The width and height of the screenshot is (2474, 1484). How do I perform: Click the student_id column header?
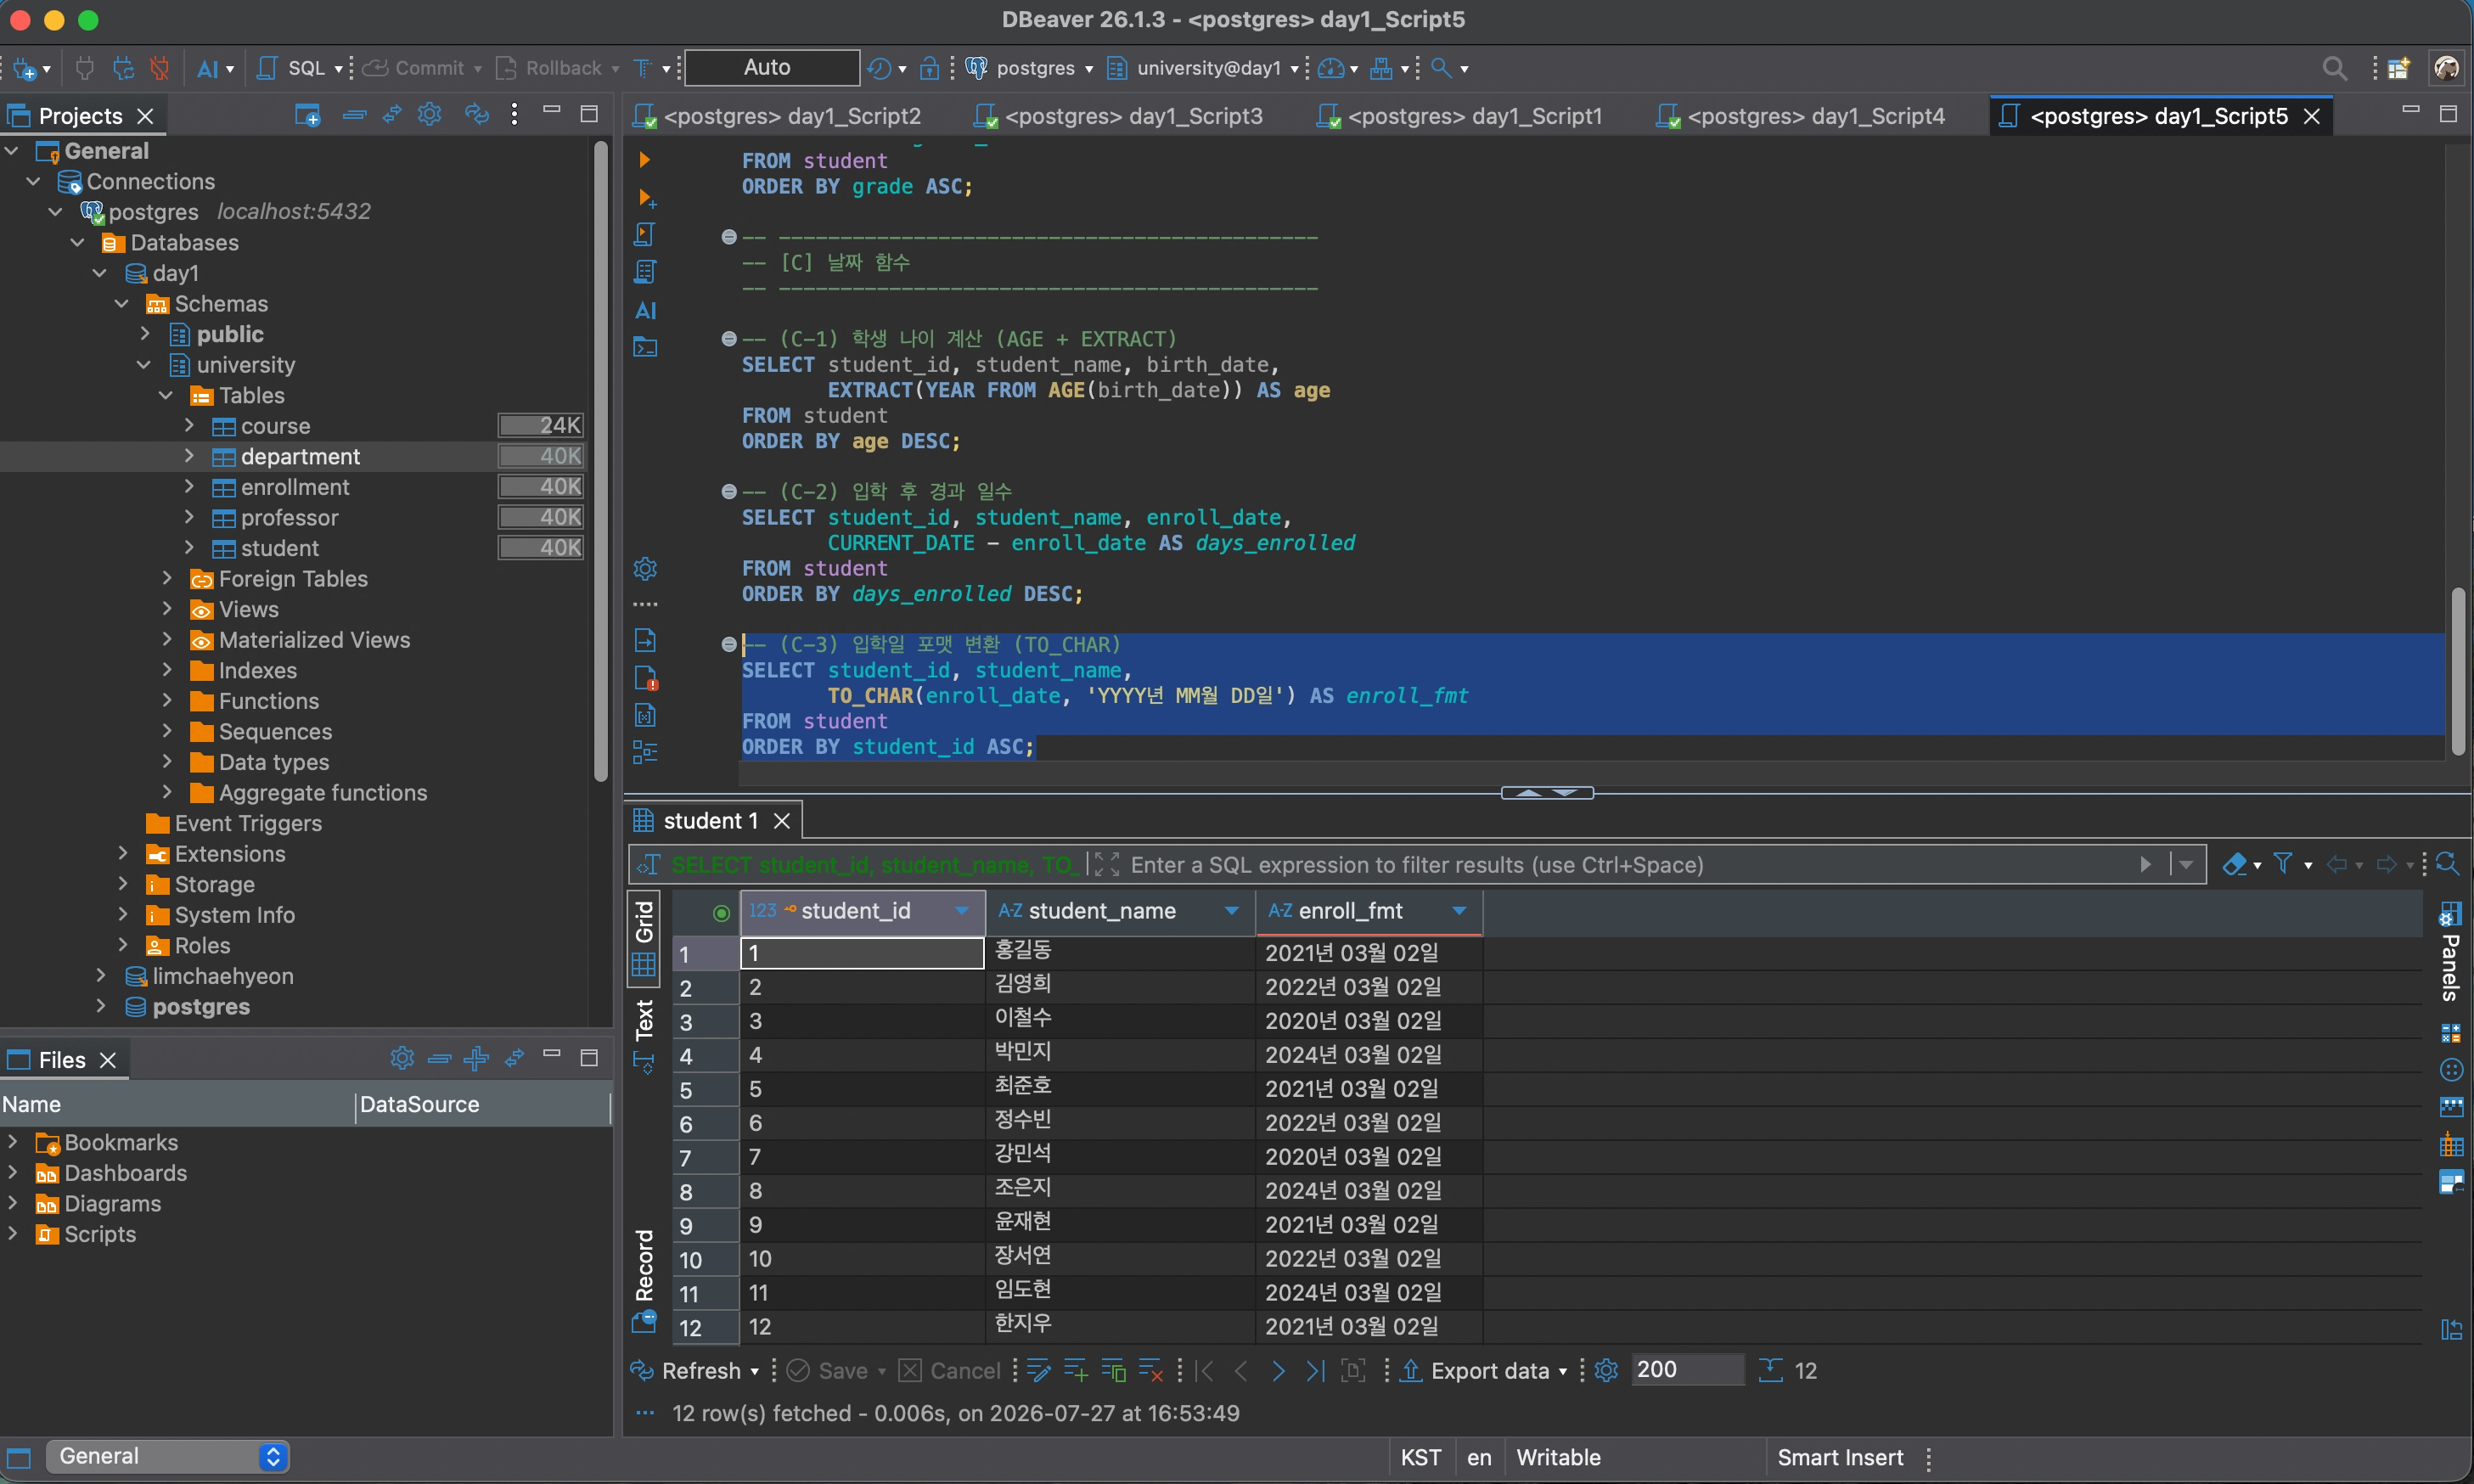coord(861,911)
